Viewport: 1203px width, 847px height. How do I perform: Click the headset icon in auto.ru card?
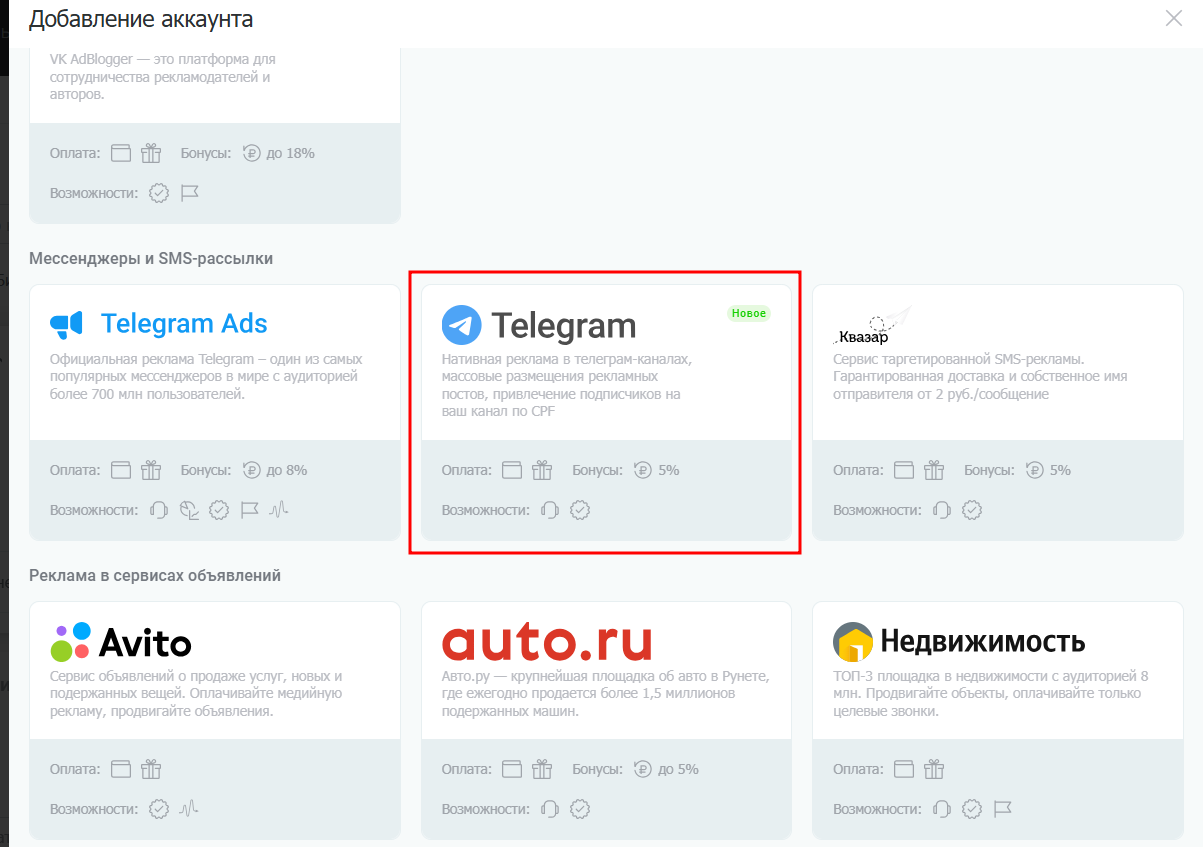click(x=550, y=808)
